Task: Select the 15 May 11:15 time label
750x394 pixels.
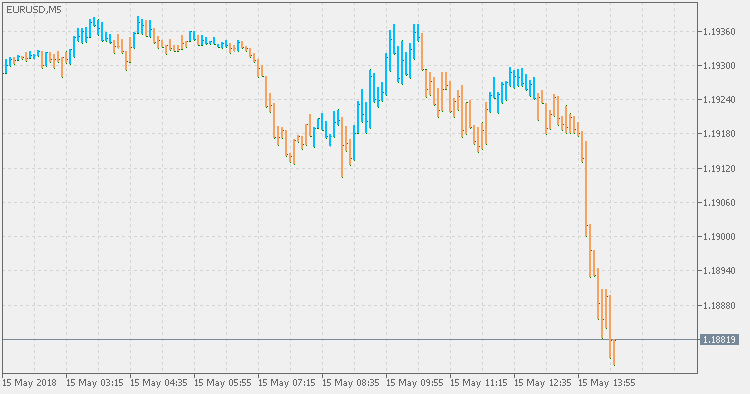Action: [x=479, y=383]
